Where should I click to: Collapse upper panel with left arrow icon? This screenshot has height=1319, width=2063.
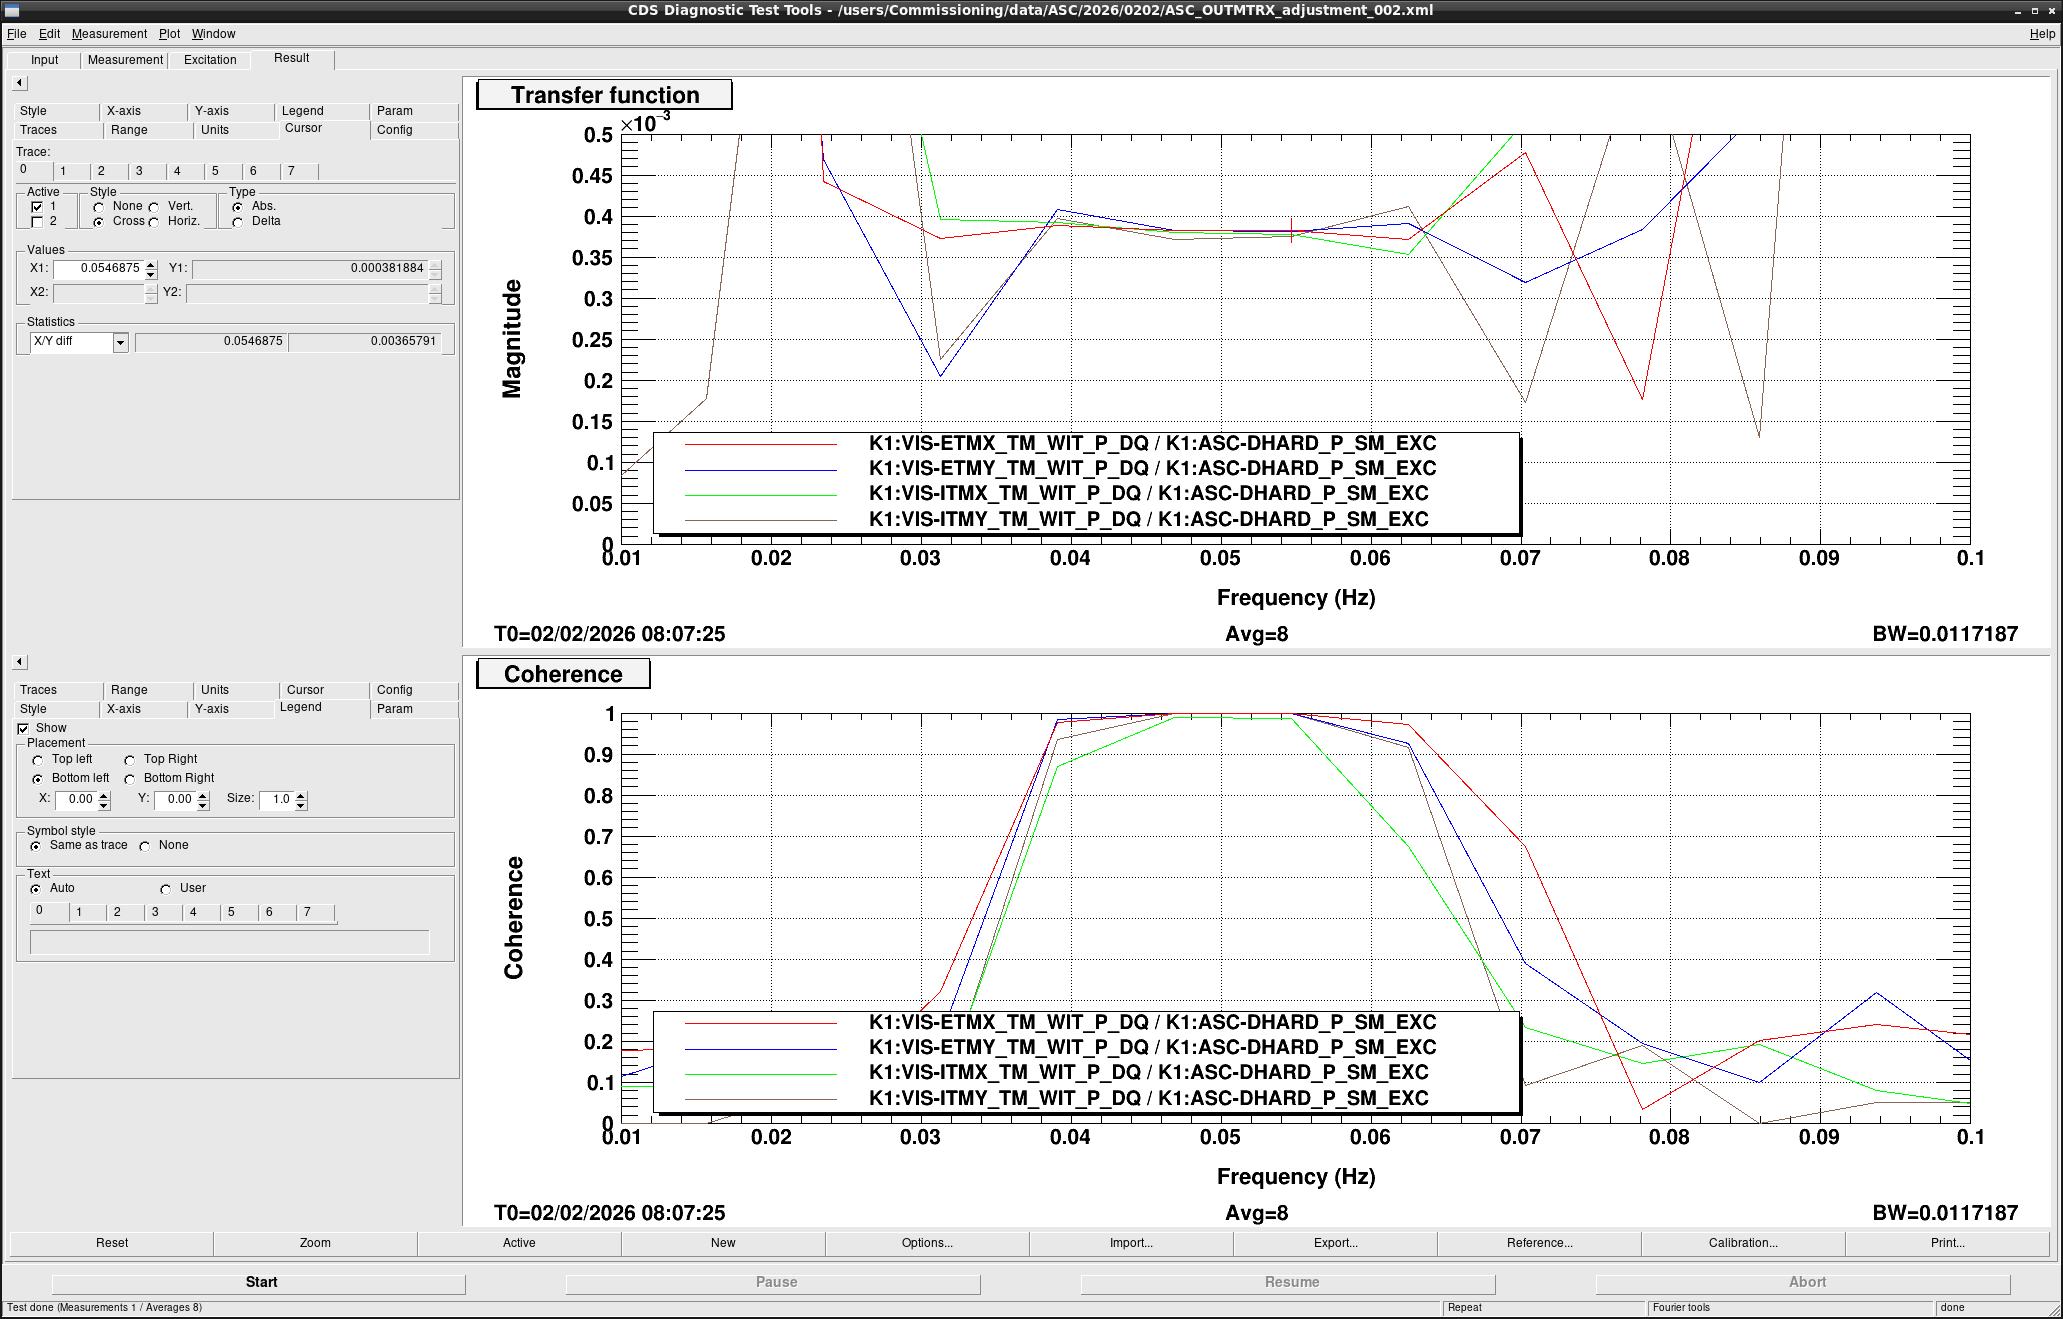(20, 83)
